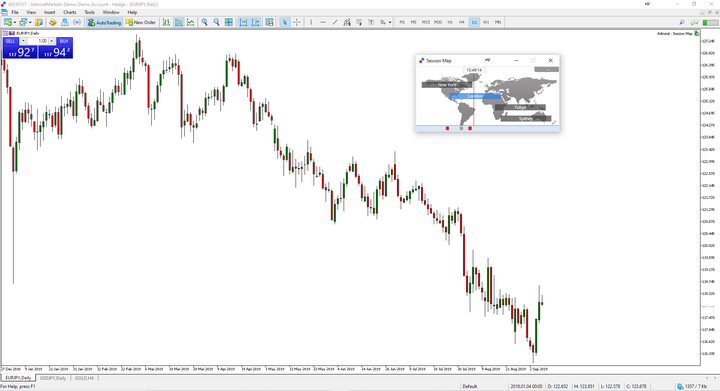This screenshot has width=720, height=391.
Task: Toggle Chart Shift option
Action: [x=255, y=22]
